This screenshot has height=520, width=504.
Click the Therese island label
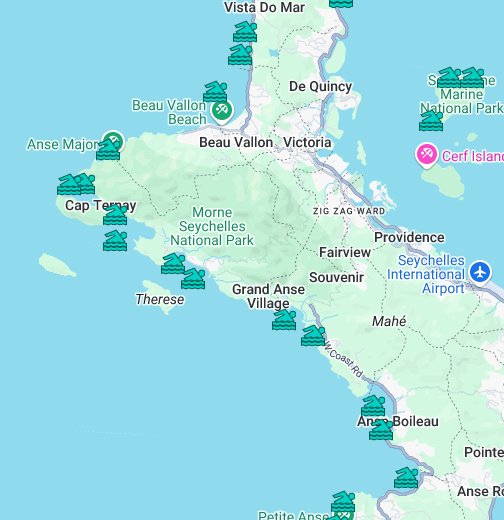pos(160,299)
